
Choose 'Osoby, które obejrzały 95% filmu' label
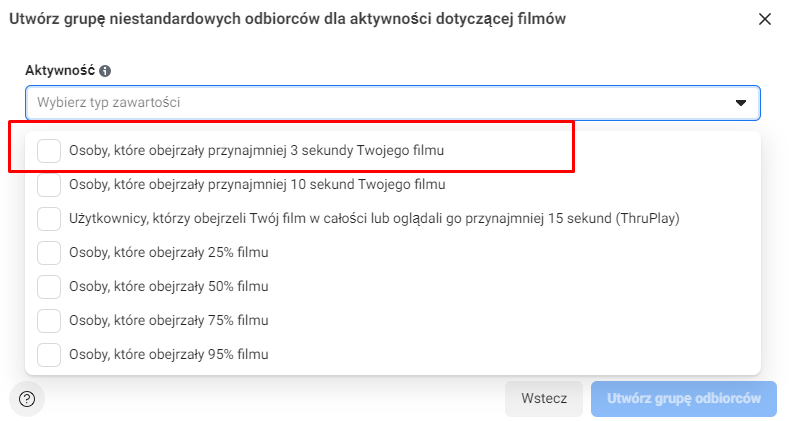[169, 355]
